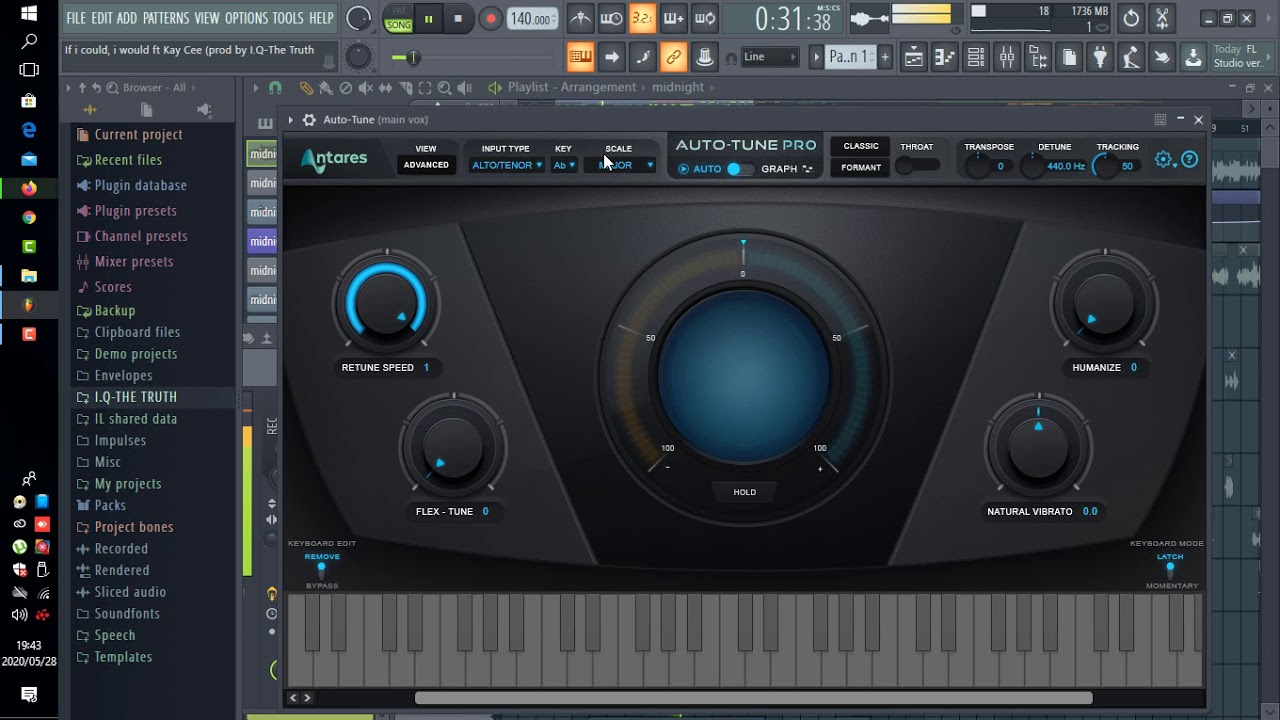The image size is (1280, 720).
Task: Open the Playlist view icon
Action: [914, 57]
